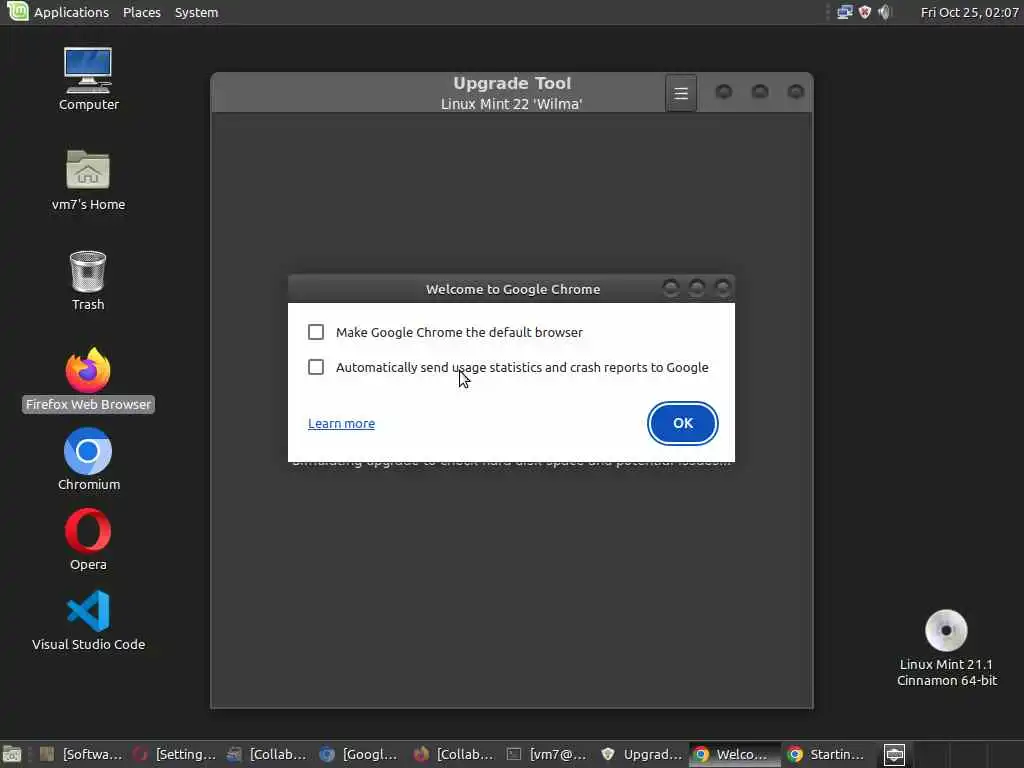This screenshot has width=1024, height=768.
Task: Click the clock showing Fri Oct 25, 02:07
Action: (x=969, y=12)
